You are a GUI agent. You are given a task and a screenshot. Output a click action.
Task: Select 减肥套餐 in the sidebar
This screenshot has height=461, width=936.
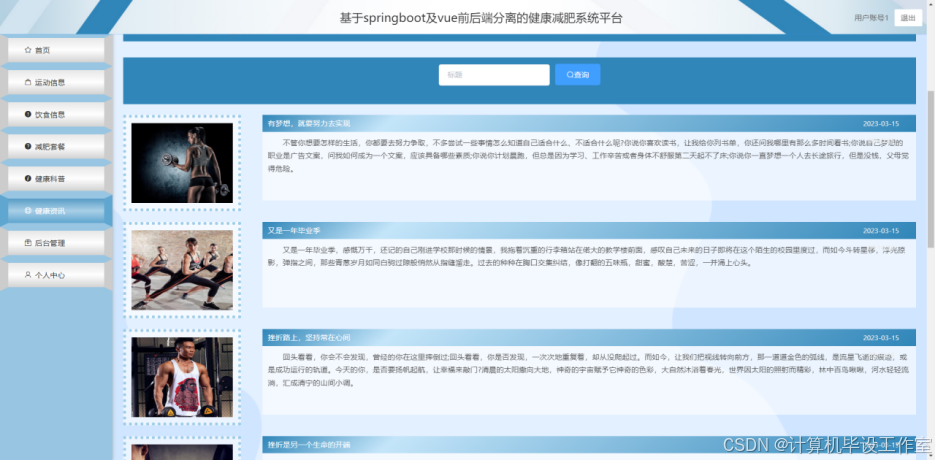[56, 147]
